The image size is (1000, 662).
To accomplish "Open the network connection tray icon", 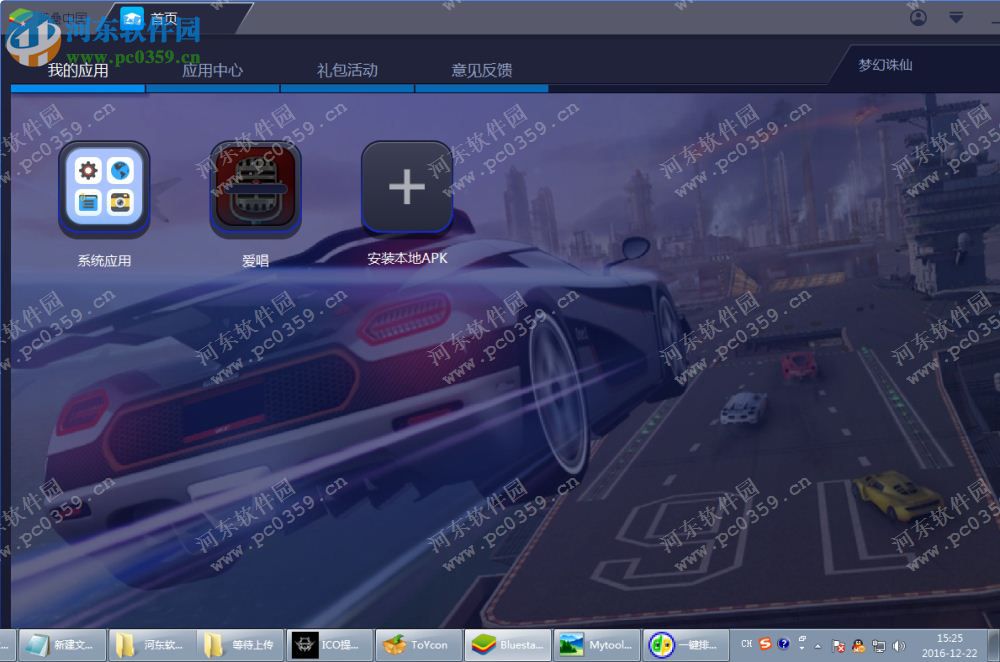I will (879, 646).
